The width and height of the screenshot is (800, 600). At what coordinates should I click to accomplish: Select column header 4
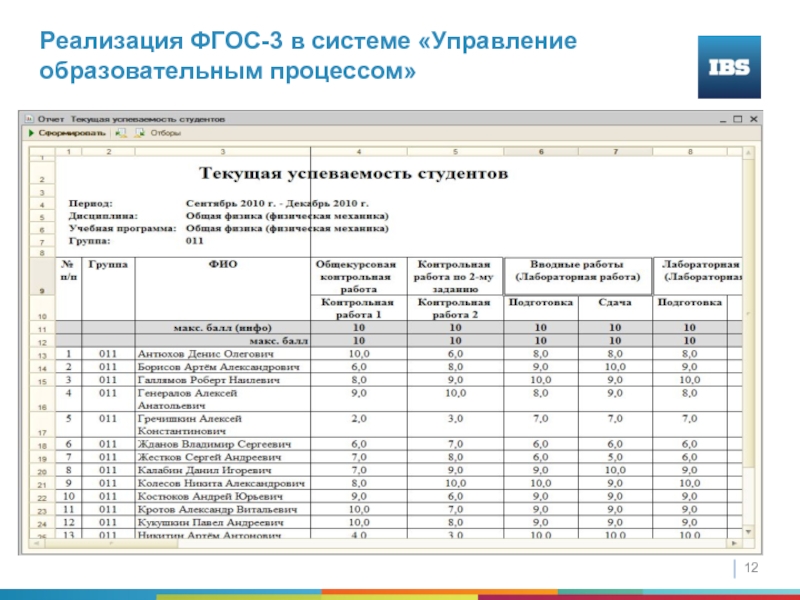tap(359, 152)
